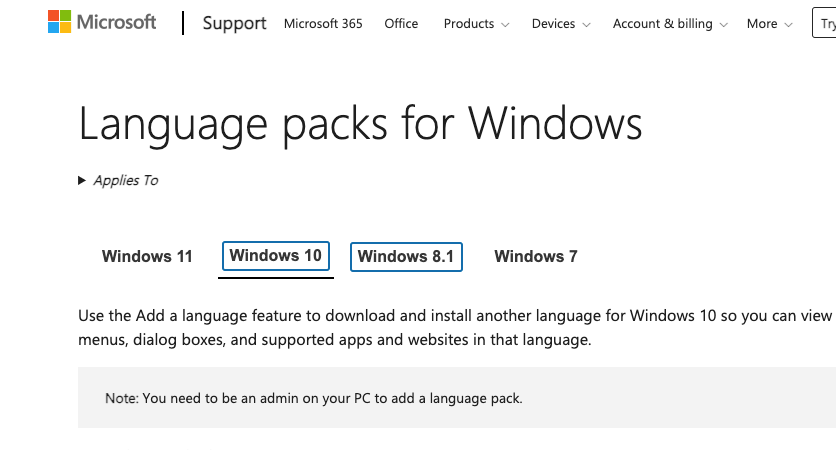Image resolution: width=836 pixels, height=450 pixels.
Task: Click the chevron arrow next to More
Action: click(789, 24)
